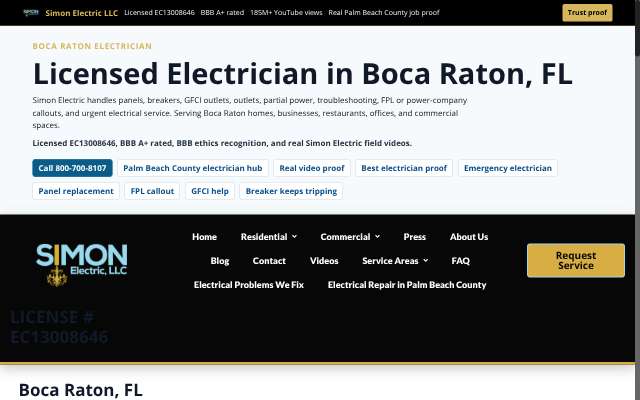Viewport: 640px width, 400px height.
Task: Open Residential menu item
Action: pyautogui.click(x=264, y=237)
